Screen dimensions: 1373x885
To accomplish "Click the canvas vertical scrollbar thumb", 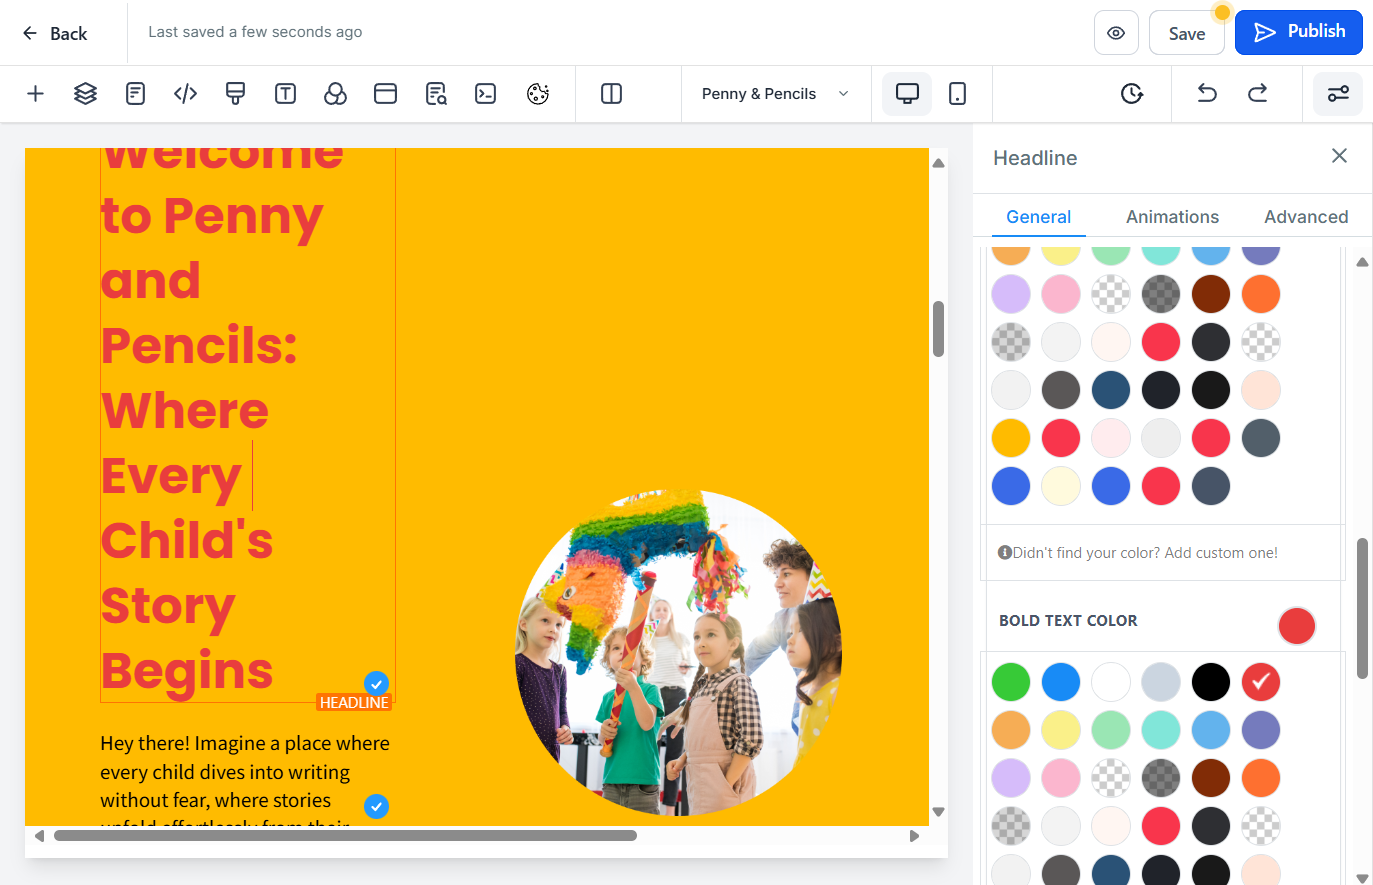I will pos(938,328).
